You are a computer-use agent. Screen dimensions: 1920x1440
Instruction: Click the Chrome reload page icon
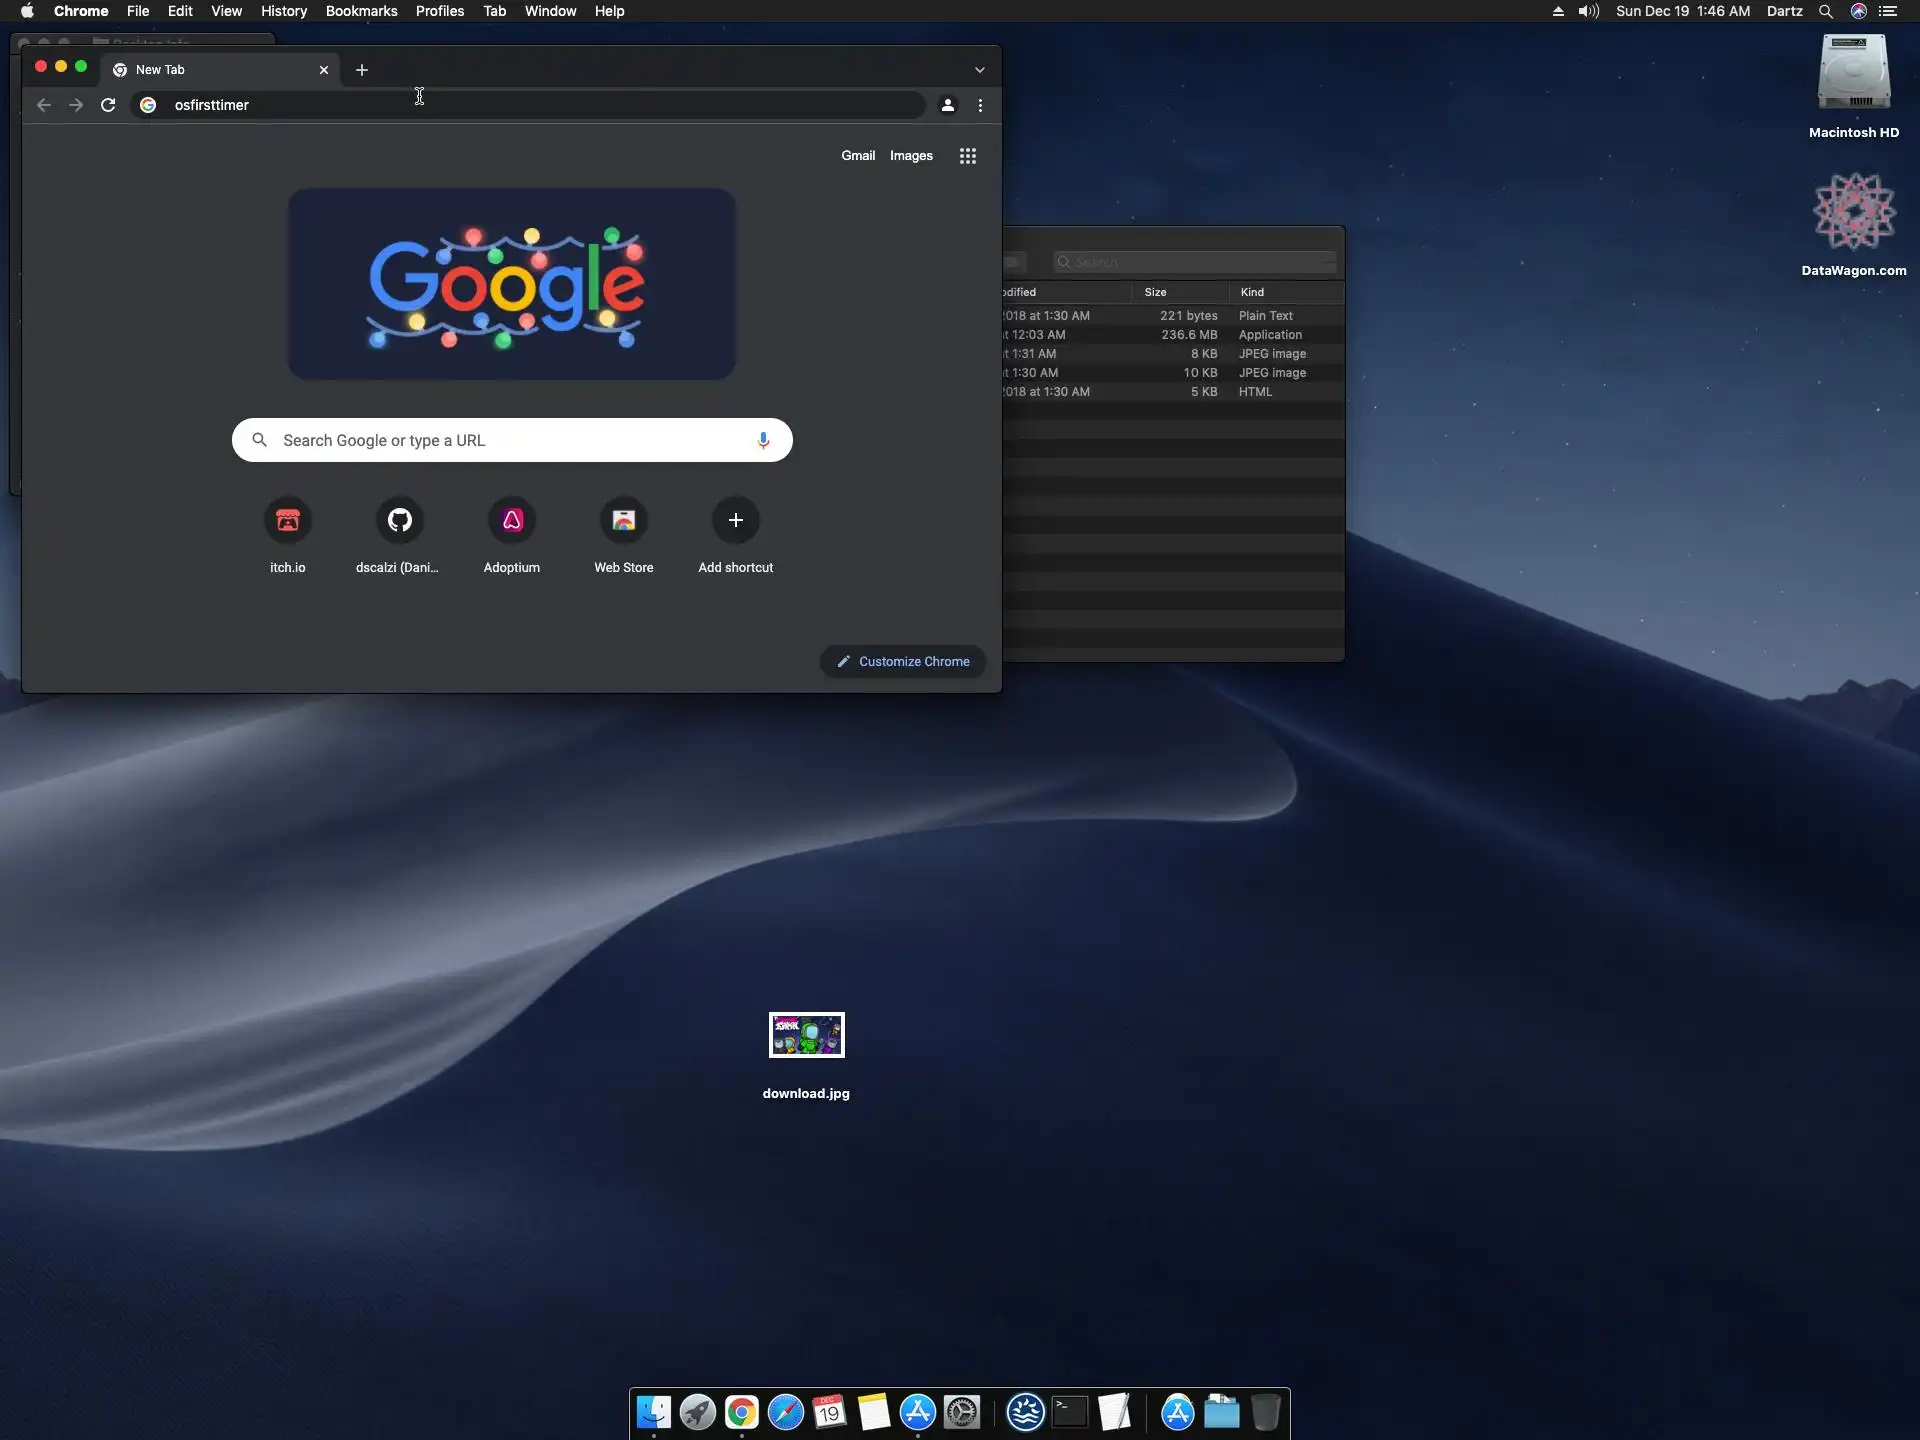108,105
